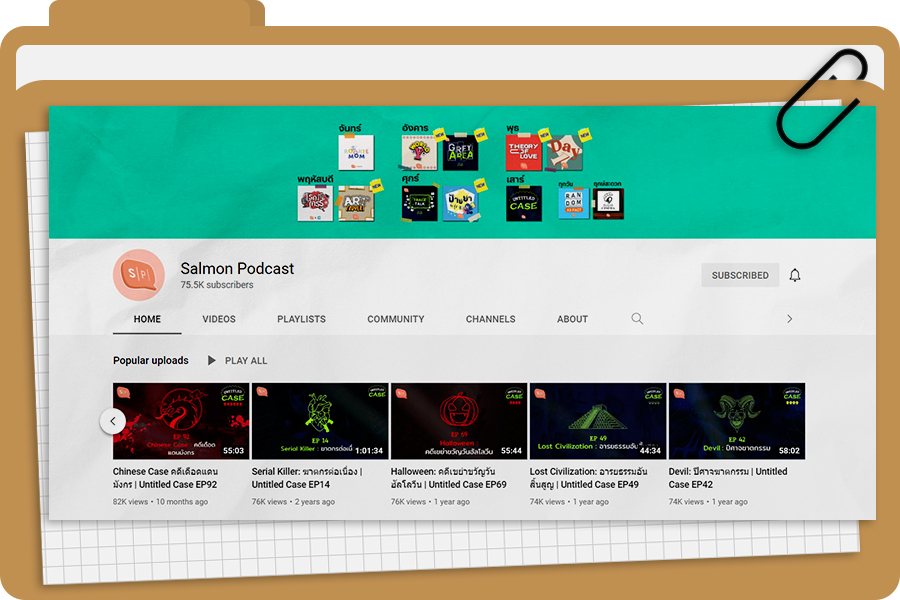This screenshot has width=900, height=600.
Task: Open the Popular uploads section heading
Action: [150, 361]
